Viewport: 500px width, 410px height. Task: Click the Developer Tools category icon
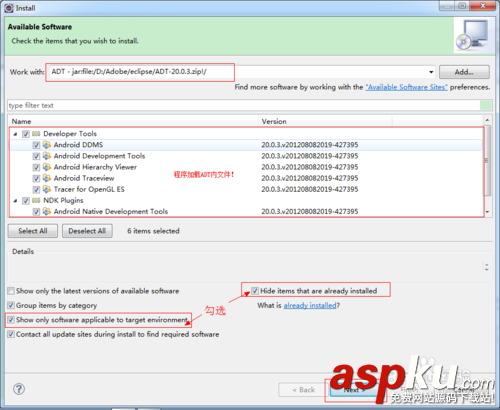36,134
